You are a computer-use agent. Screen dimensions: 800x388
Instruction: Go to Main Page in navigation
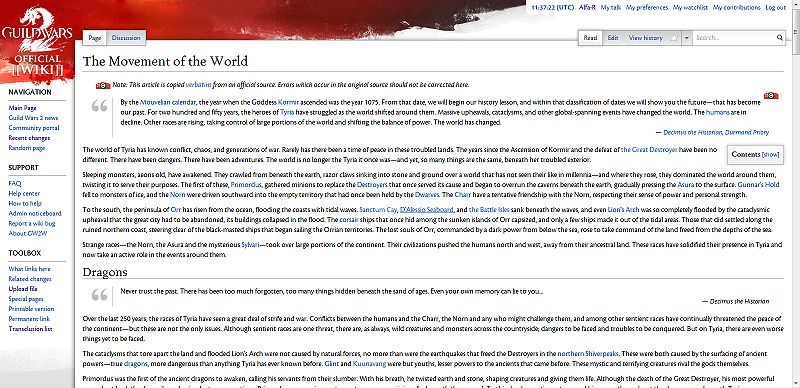[22, 108]
